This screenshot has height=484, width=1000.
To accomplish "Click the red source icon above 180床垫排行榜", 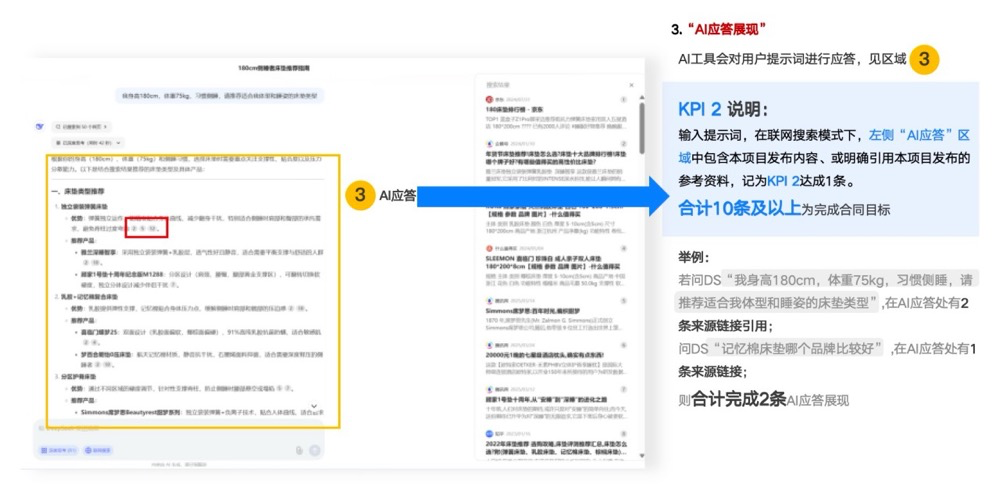I will 490,100.
